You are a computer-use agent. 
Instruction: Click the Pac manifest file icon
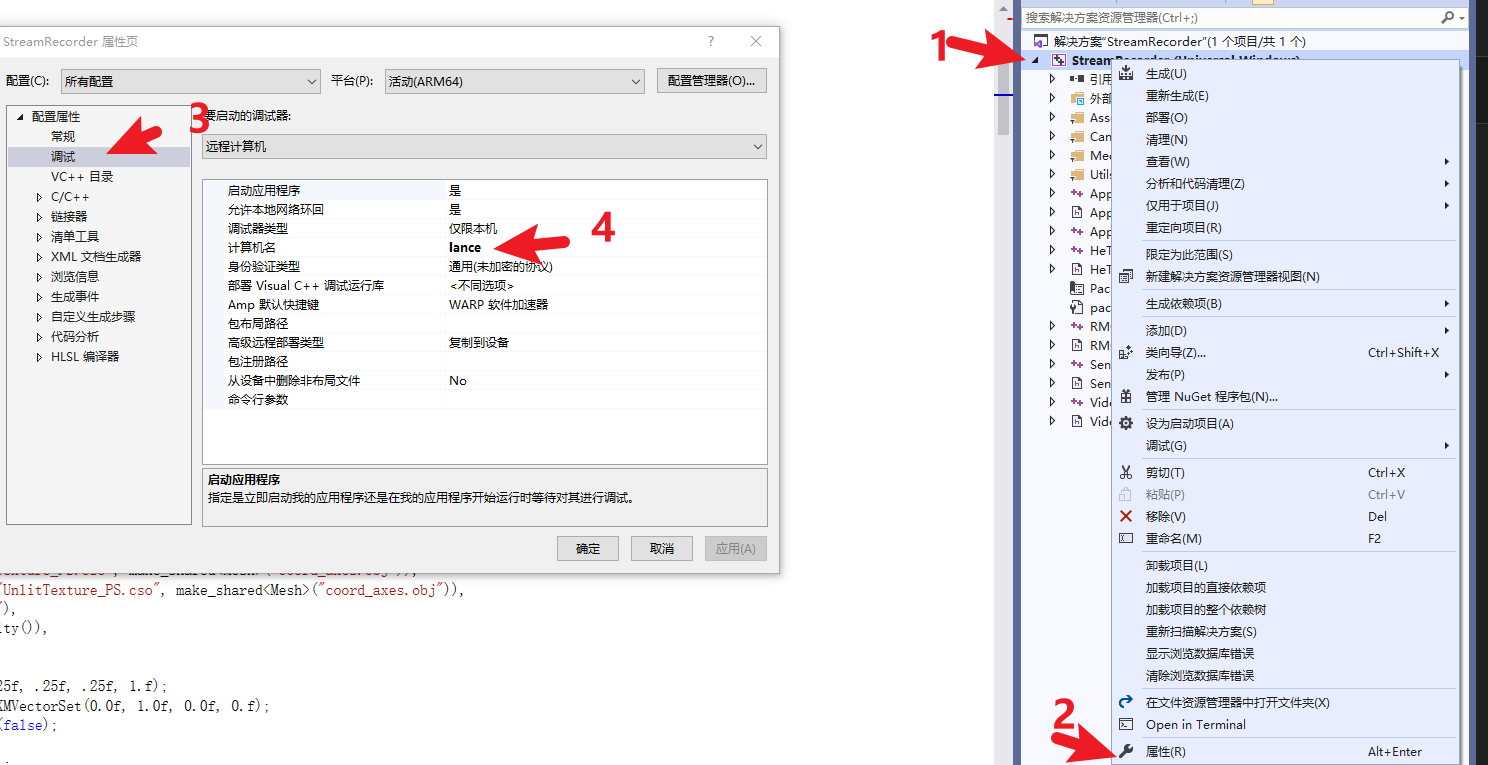click(x=1077, y=288)
